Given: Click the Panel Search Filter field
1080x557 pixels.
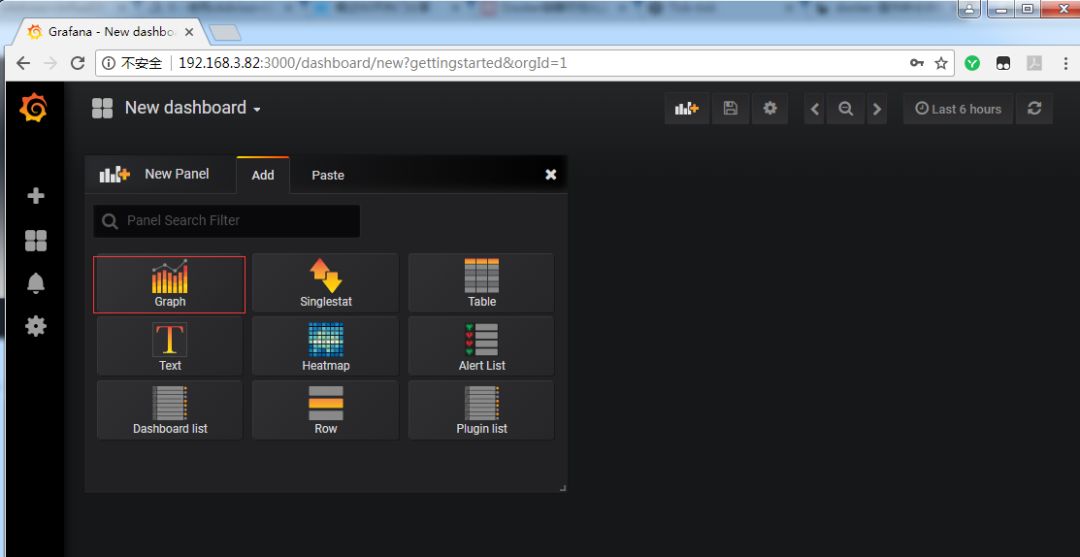Looking at the screenshot, I should [x=227, y=221].
